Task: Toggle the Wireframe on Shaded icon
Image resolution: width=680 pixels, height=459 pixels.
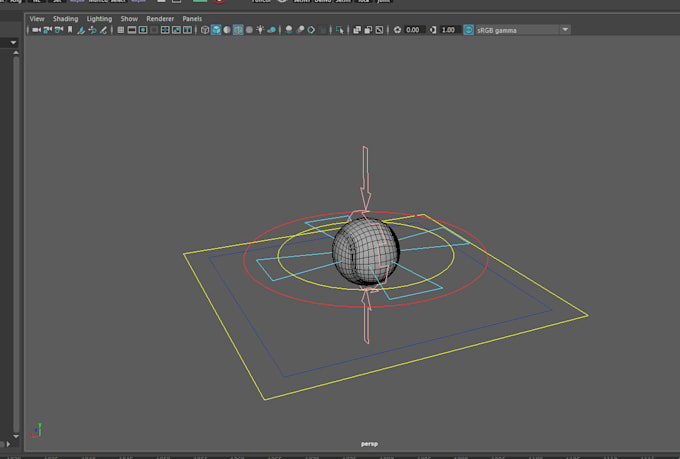Action: 238,30
